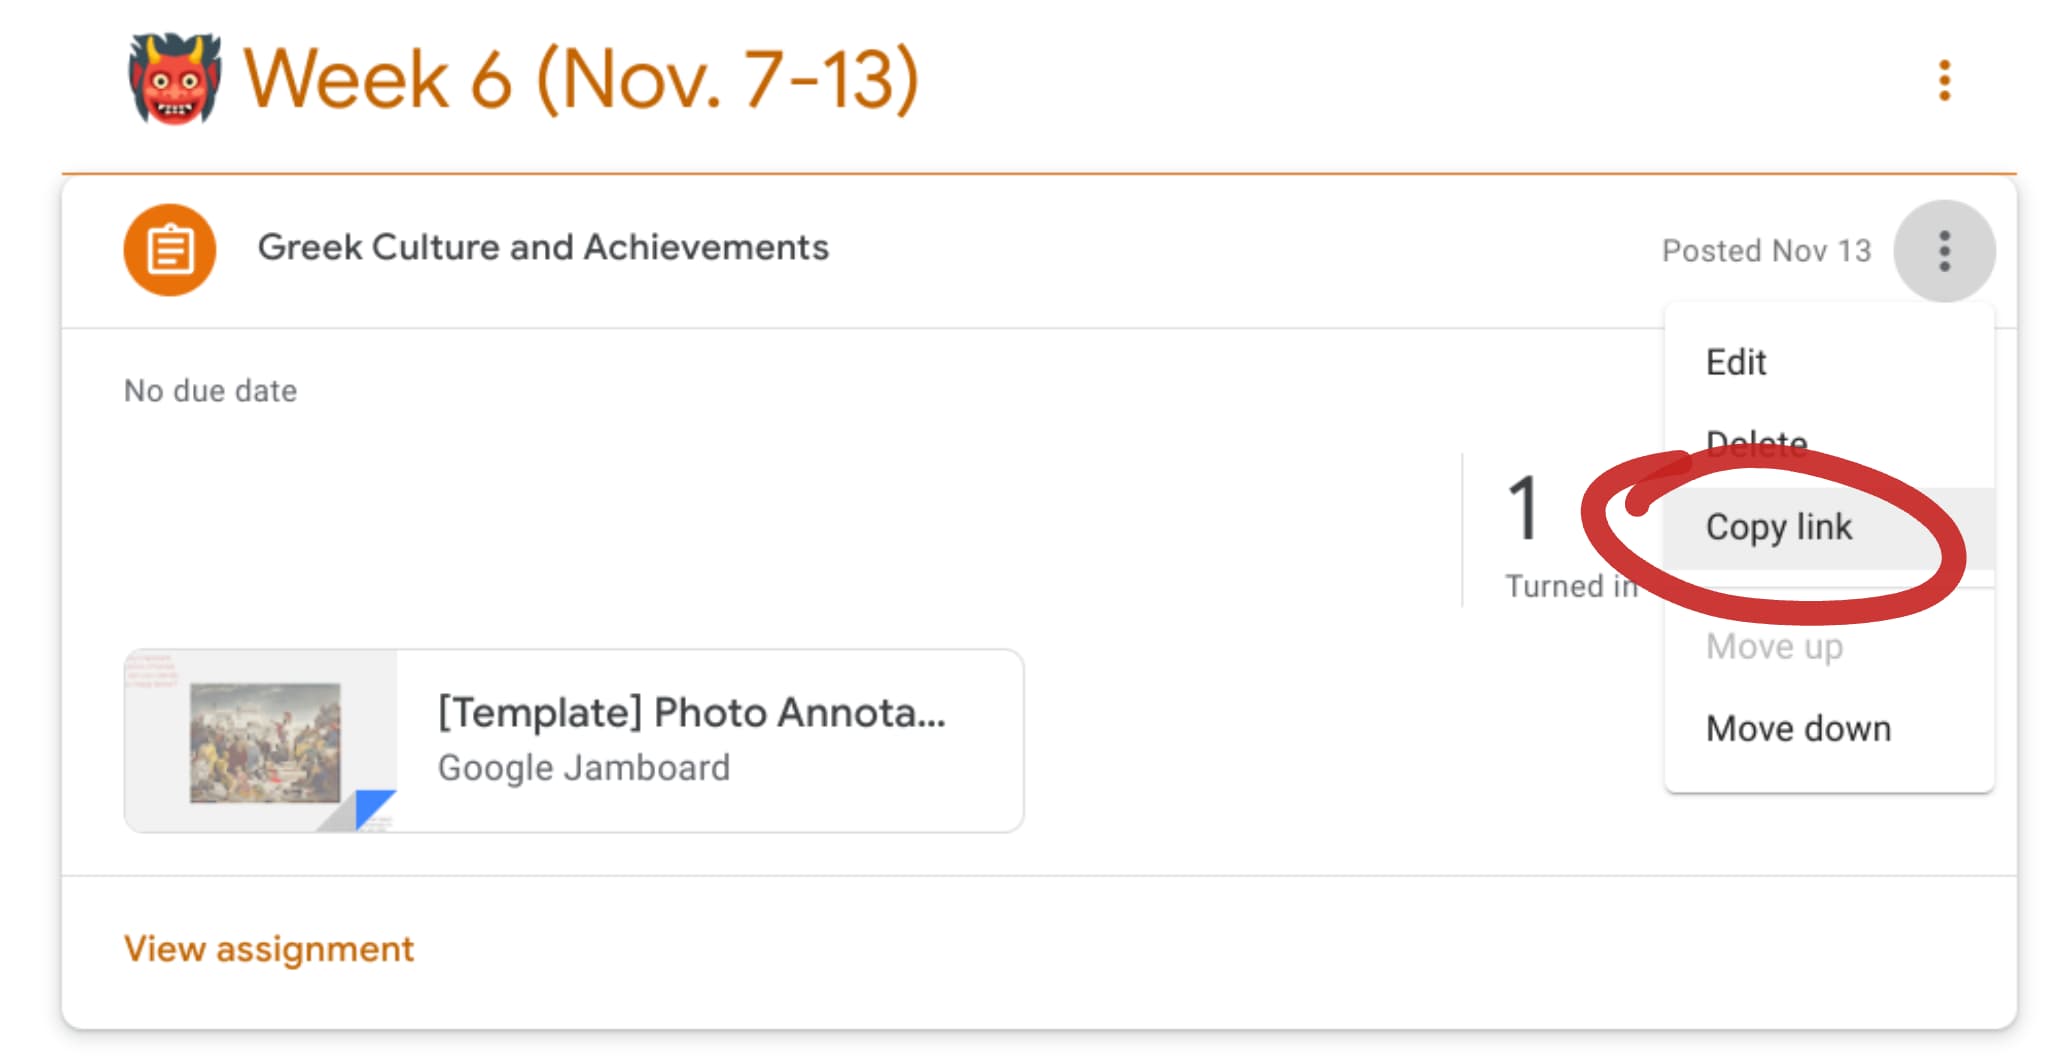
Task: Open the View assignment link
Action: click(x=268, y=948)
